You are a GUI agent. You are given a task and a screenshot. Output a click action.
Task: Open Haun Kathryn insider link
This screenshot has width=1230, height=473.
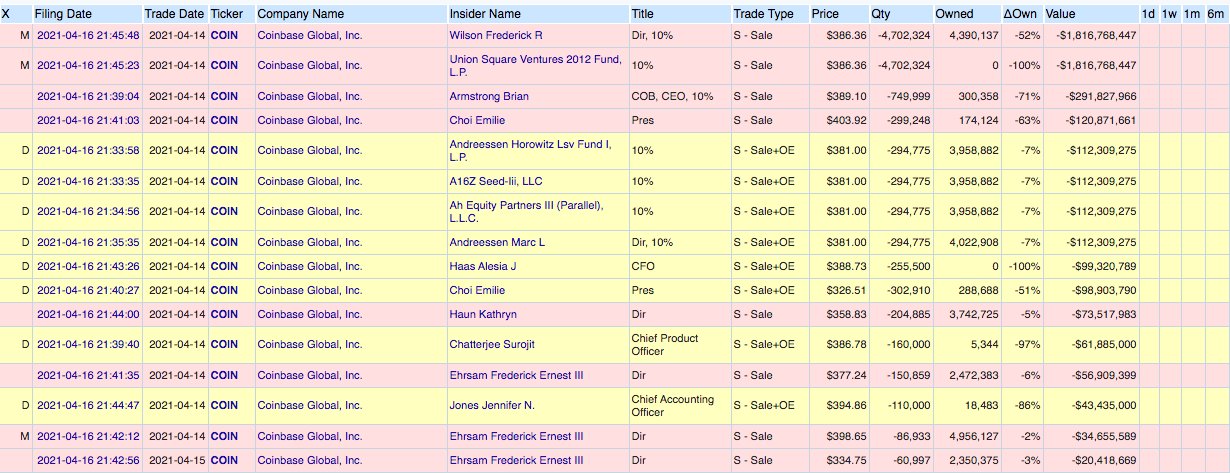click(483, 314)
